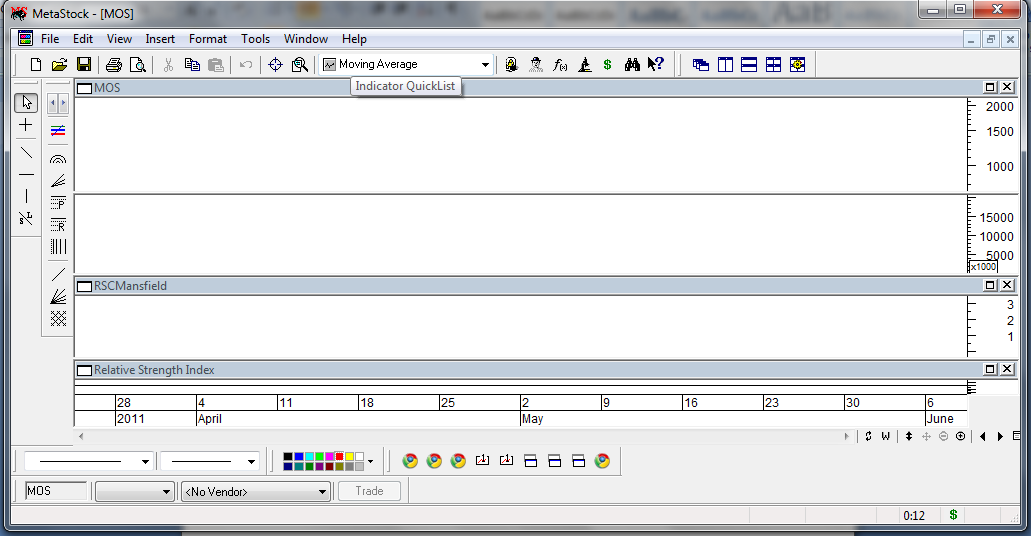The height and width of the screenshot is (536, 1031).
Task: Open the View menu
Action: pyautogui.click(x=120, y=39)
